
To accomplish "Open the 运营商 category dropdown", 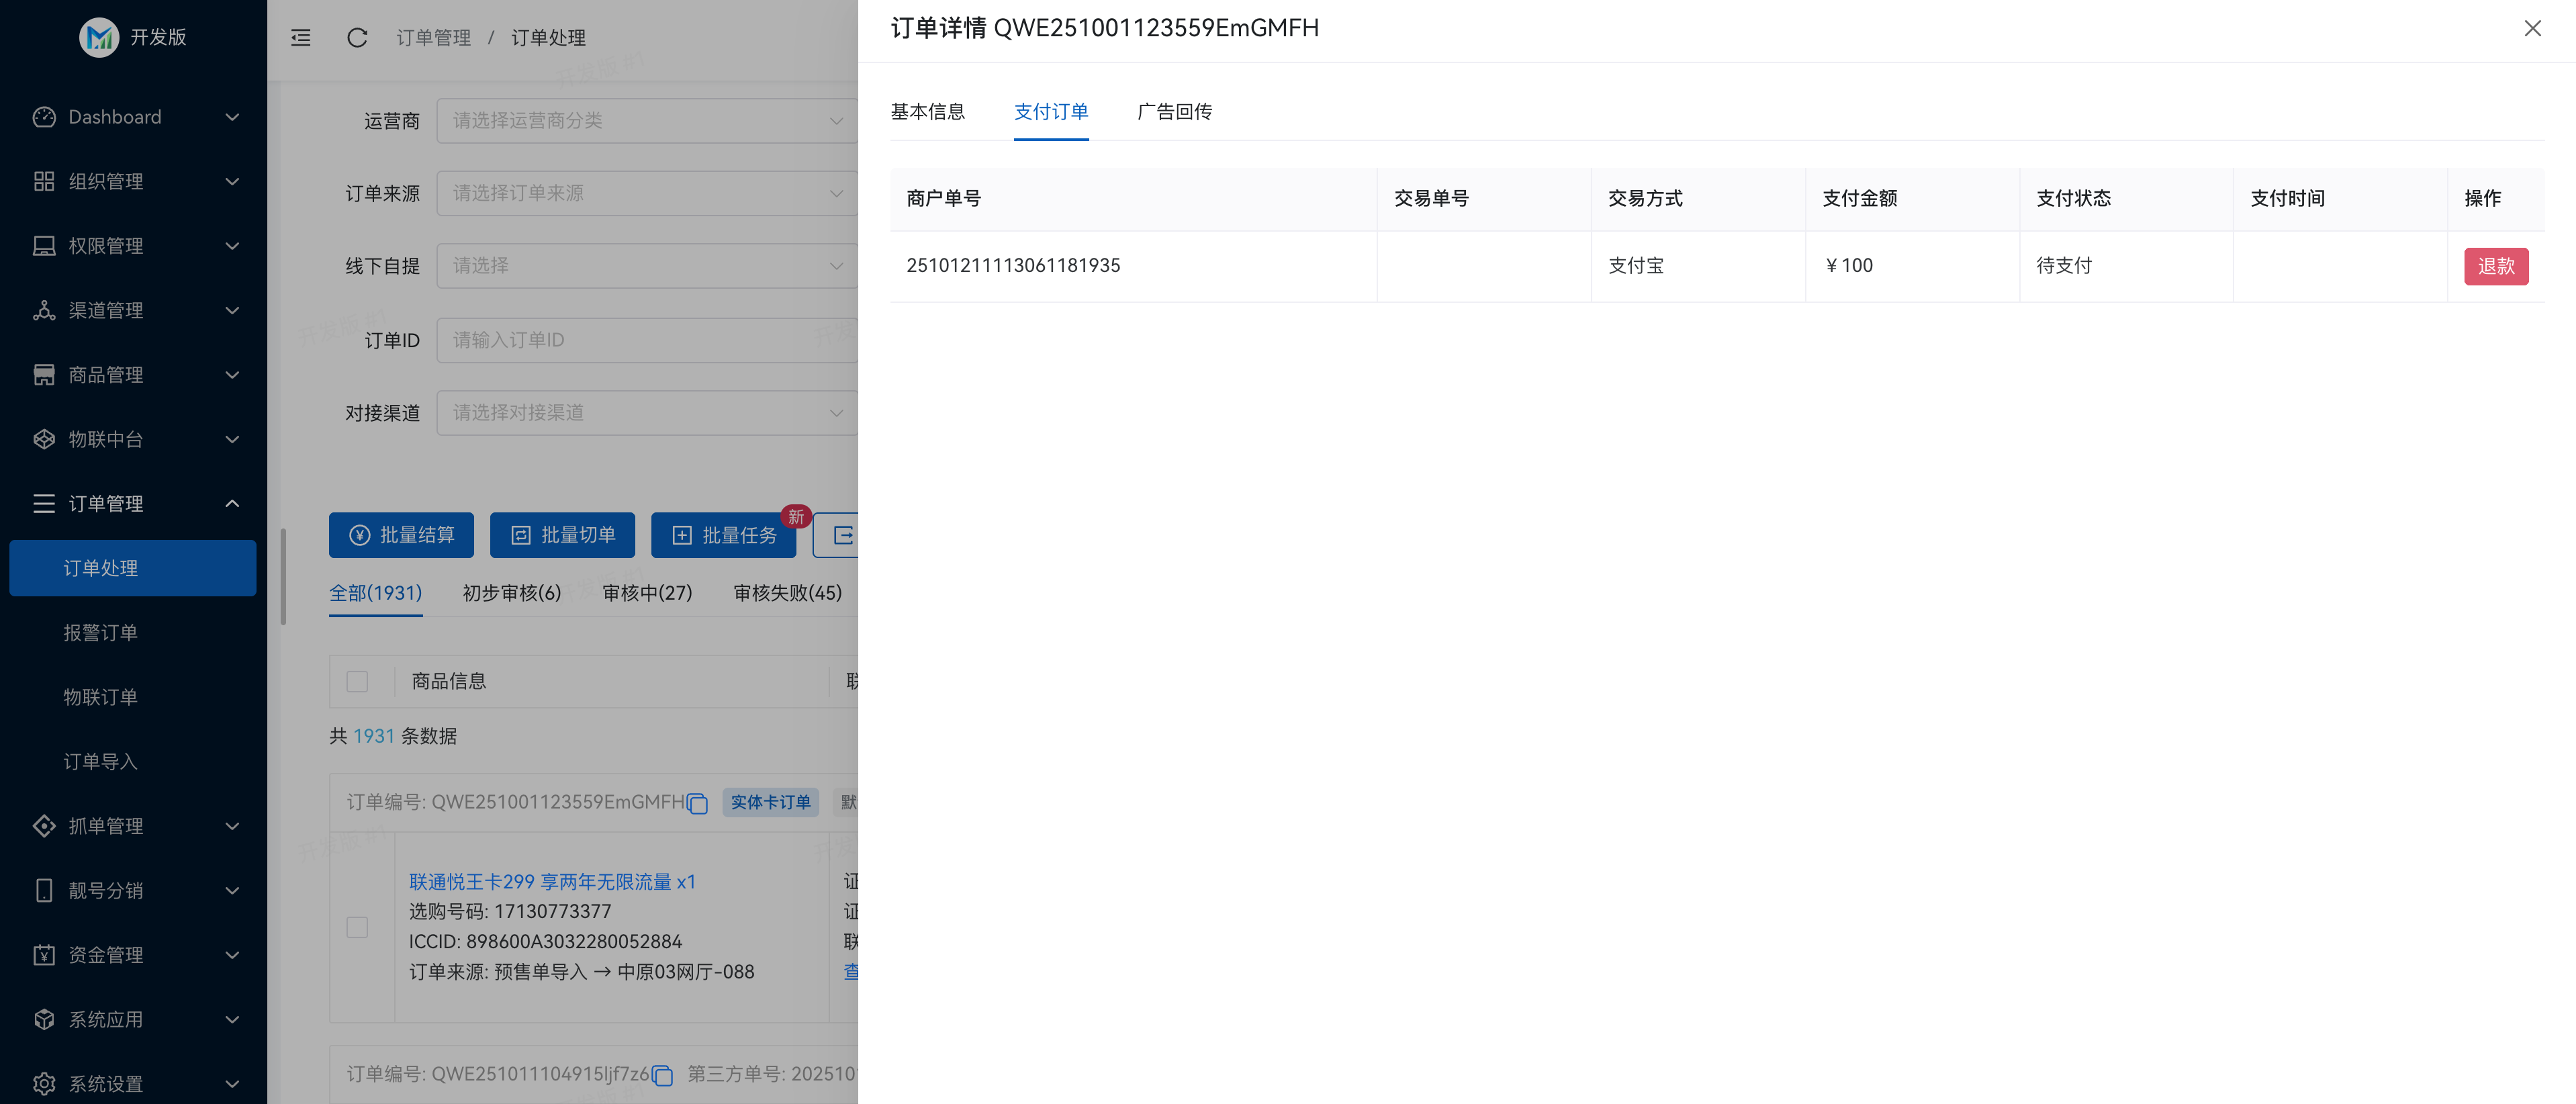I will [647, 120].
